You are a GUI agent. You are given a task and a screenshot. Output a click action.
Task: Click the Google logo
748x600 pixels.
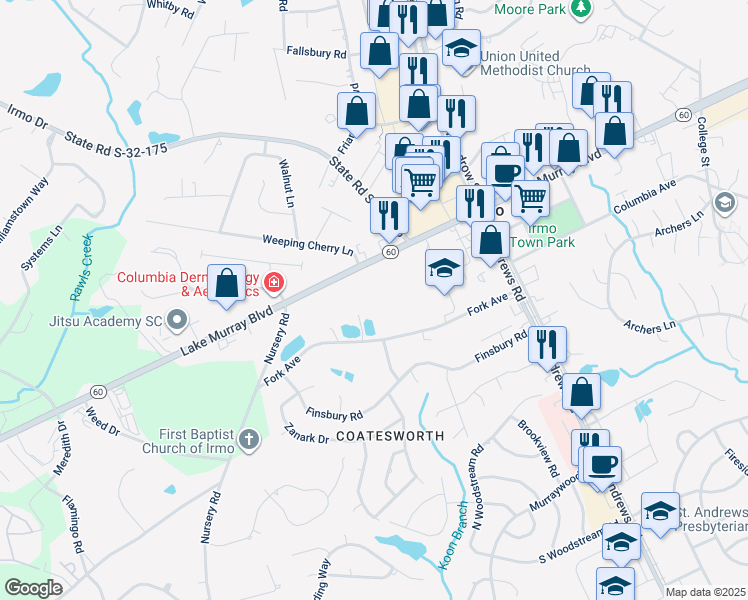(33, 588)
